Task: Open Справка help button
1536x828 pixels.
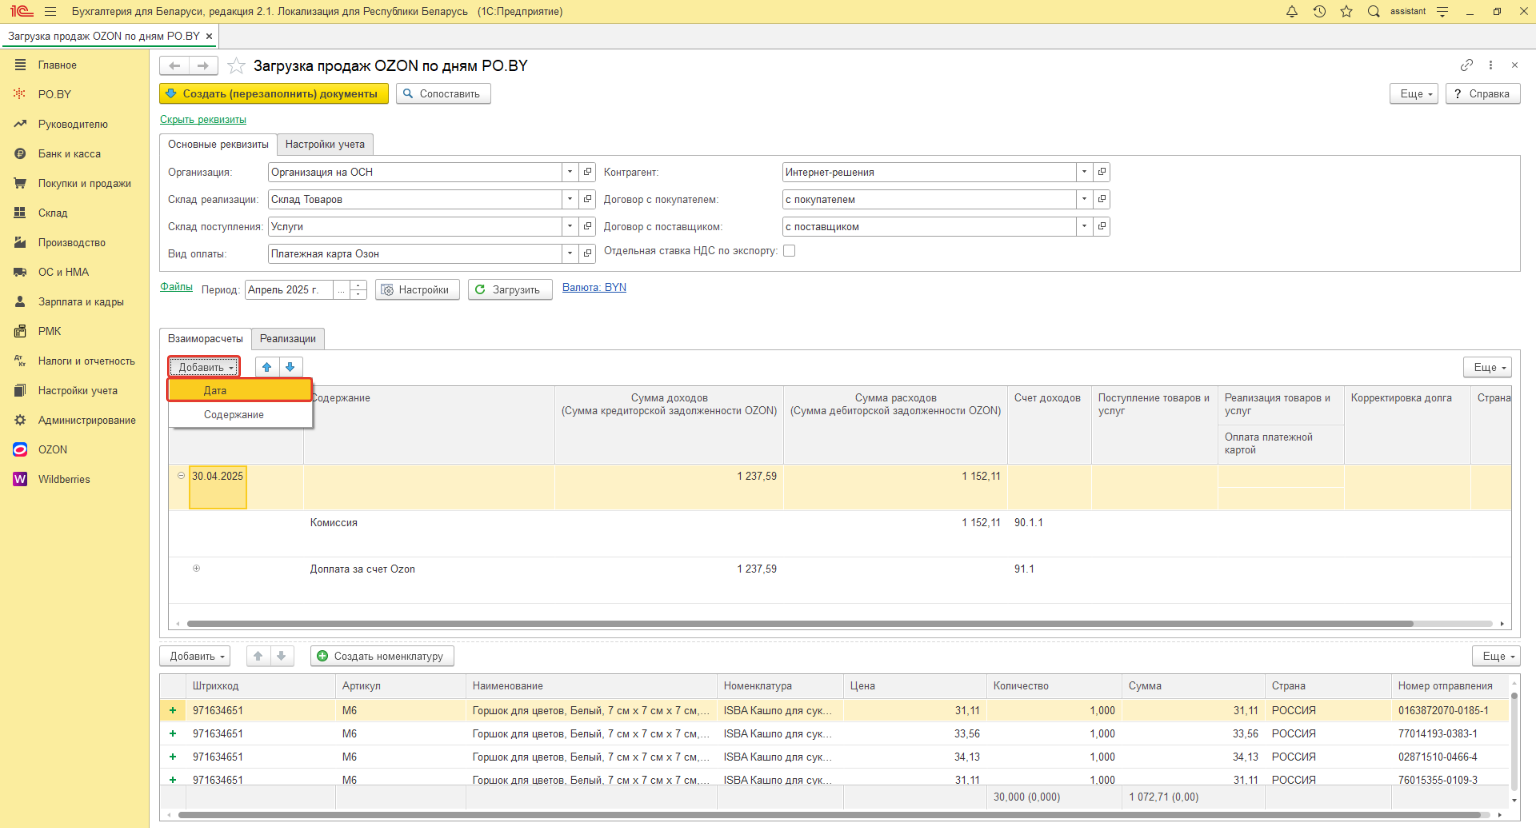Action: click(1482, 93)
